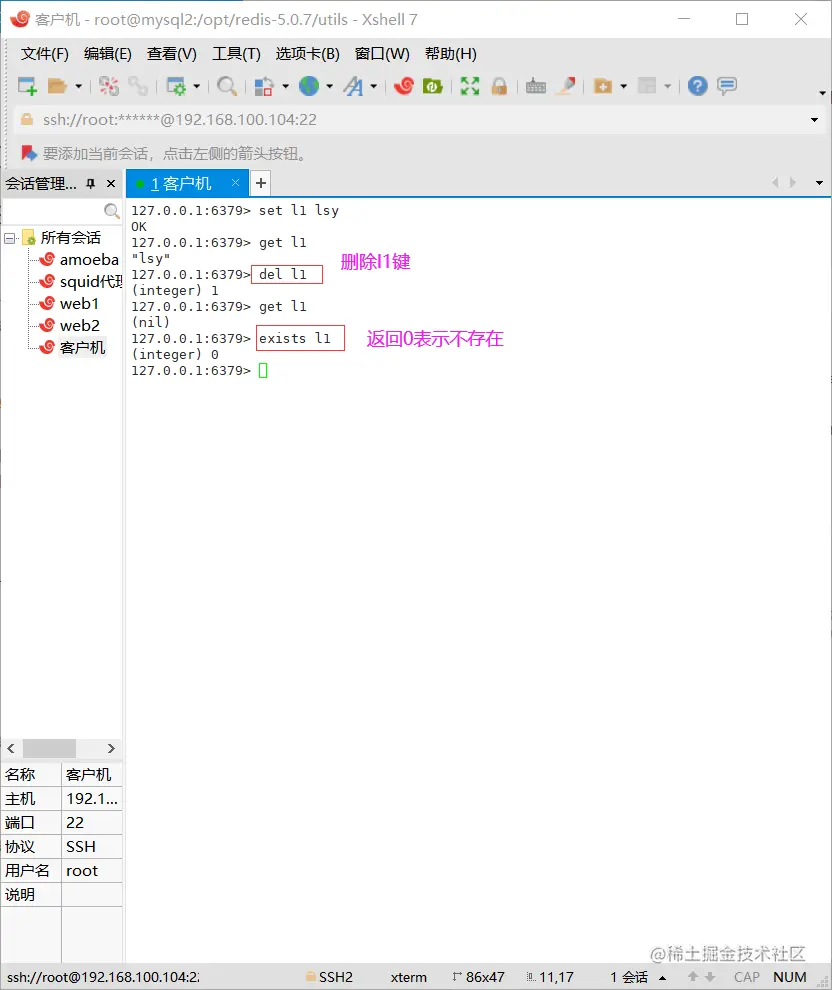
Task: Click the Find magnifier icon
Action: [x=227, y=86]
